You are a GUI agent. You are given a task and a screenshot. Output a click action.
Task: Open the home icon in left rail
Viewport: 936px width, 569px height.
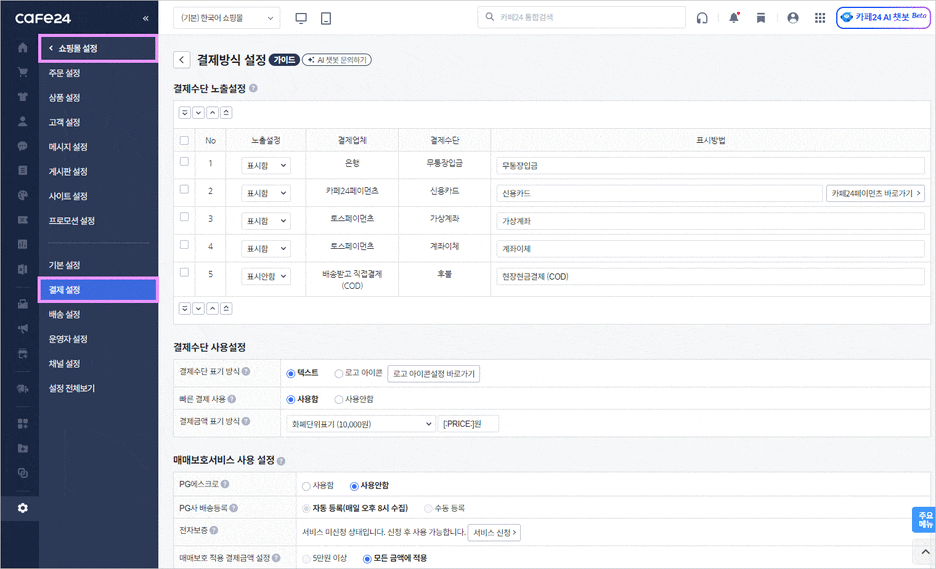[23, 48]
